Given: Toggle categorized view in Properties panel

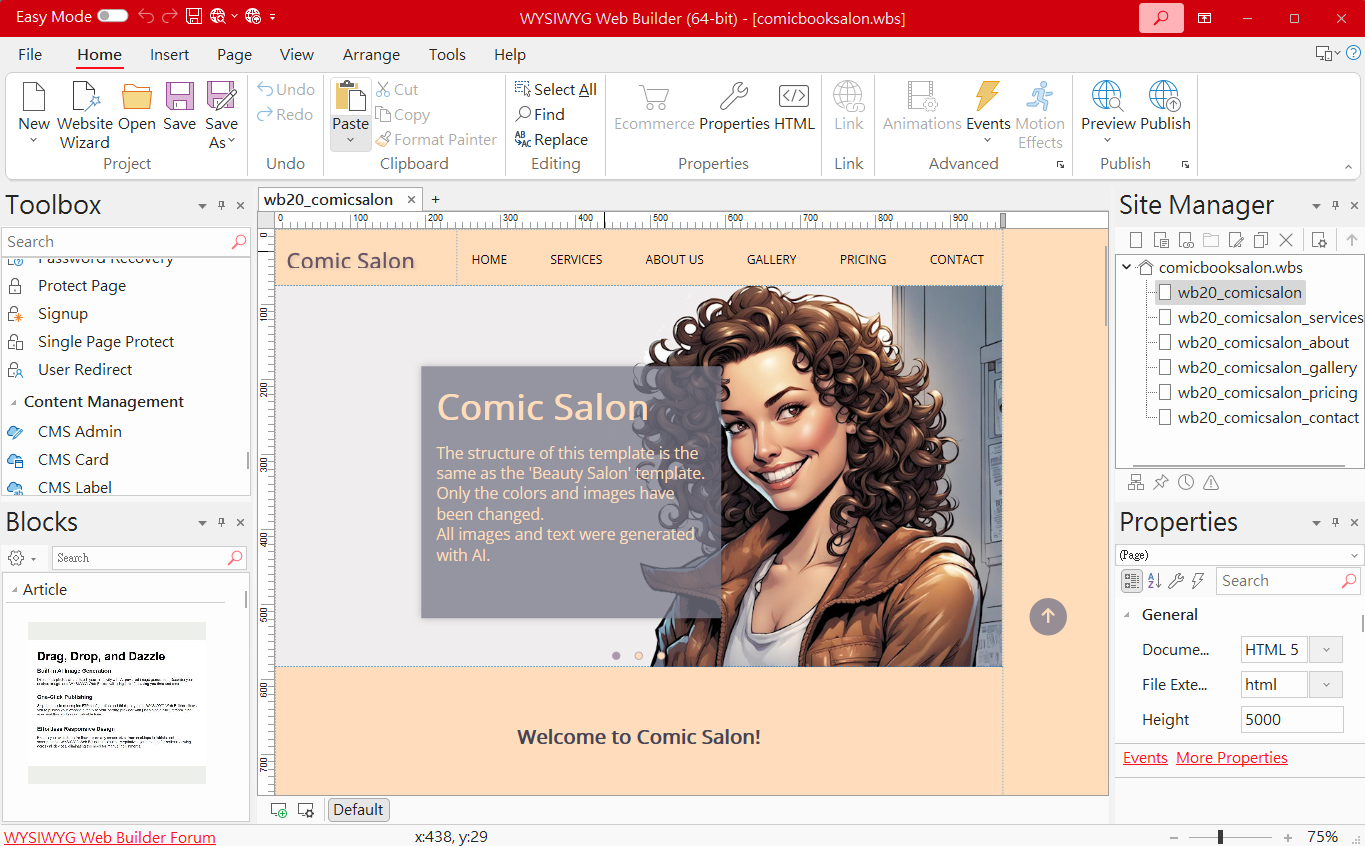Looking at the screenshot, I should pos(1131,581).
